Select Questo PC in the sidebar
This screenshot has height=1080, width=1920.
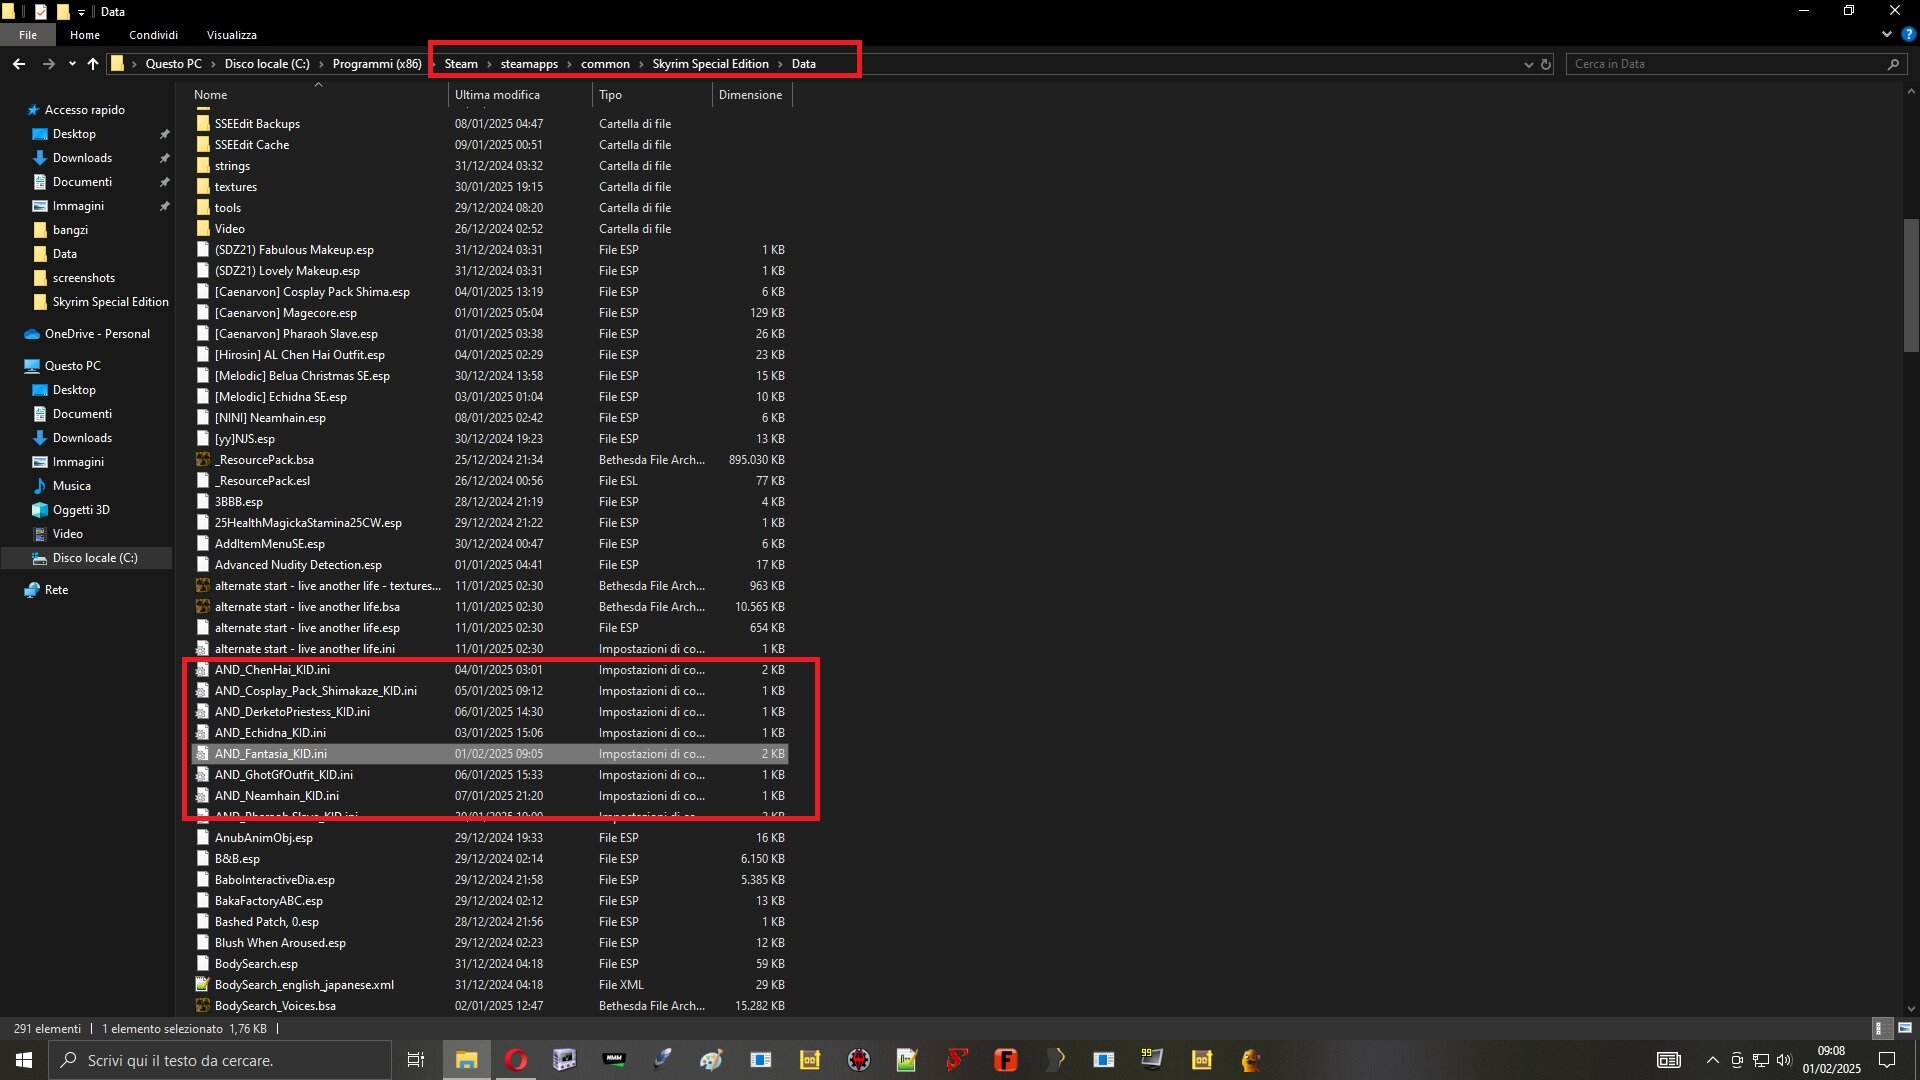(73, 366)
